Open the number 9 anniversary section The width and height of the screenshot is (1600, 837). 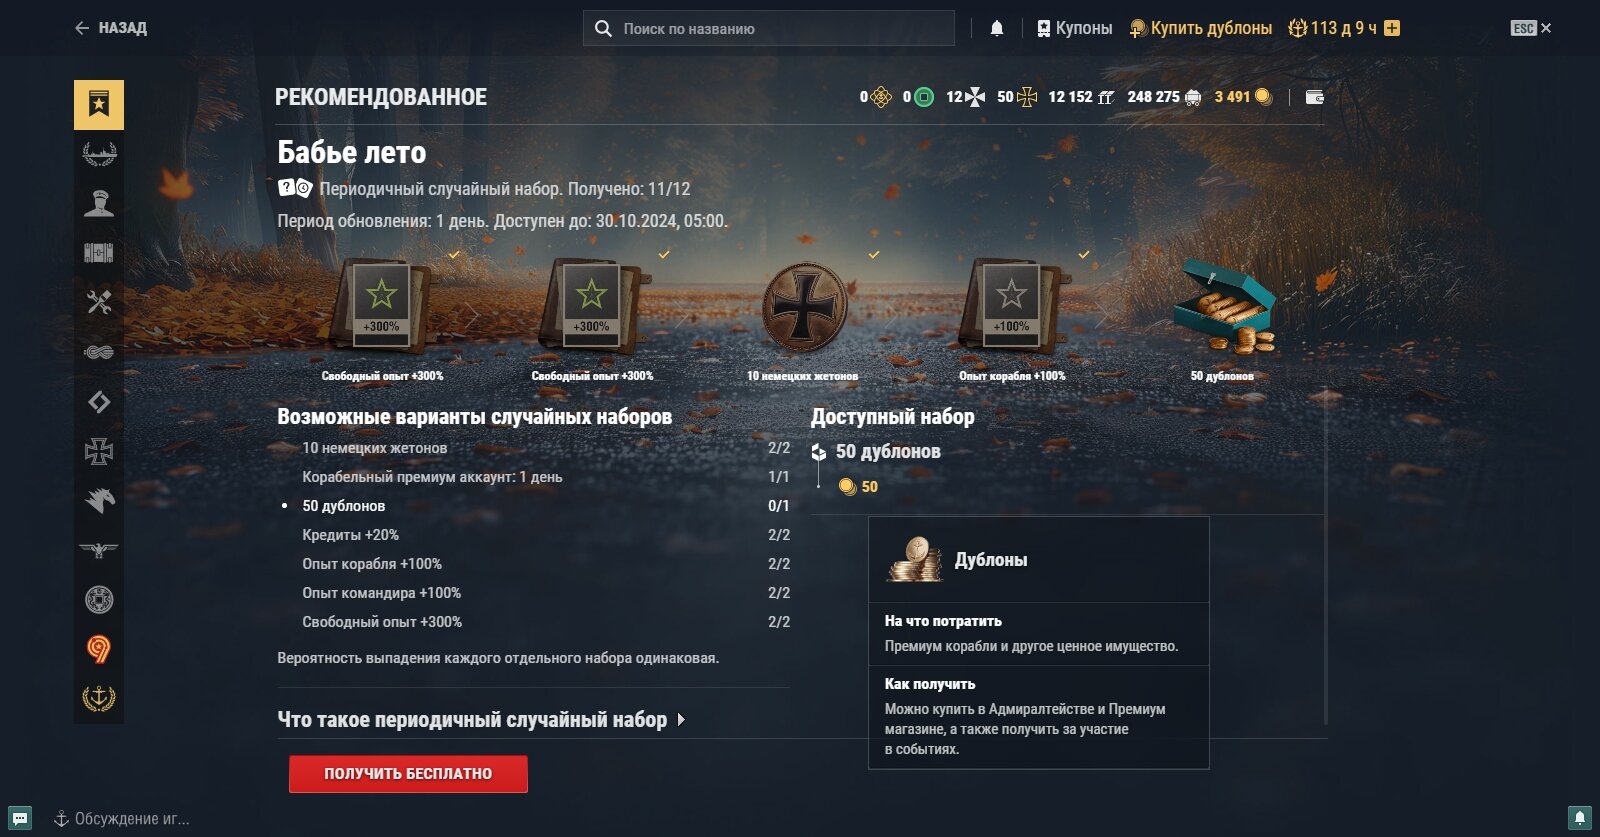point(99,649)
